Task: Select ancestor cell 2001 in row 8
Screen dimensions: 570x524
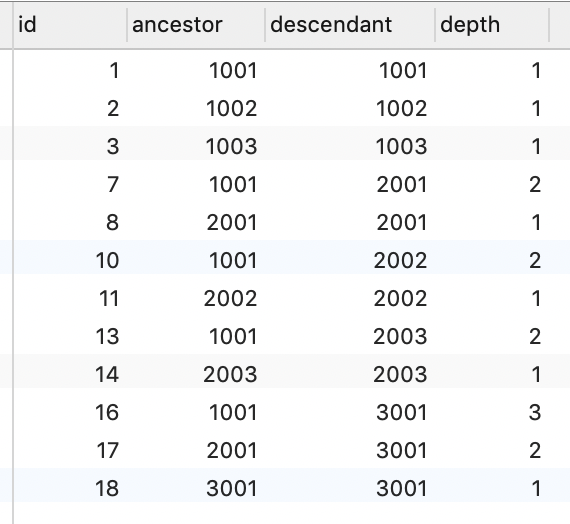Action: [x=232, y=223]
